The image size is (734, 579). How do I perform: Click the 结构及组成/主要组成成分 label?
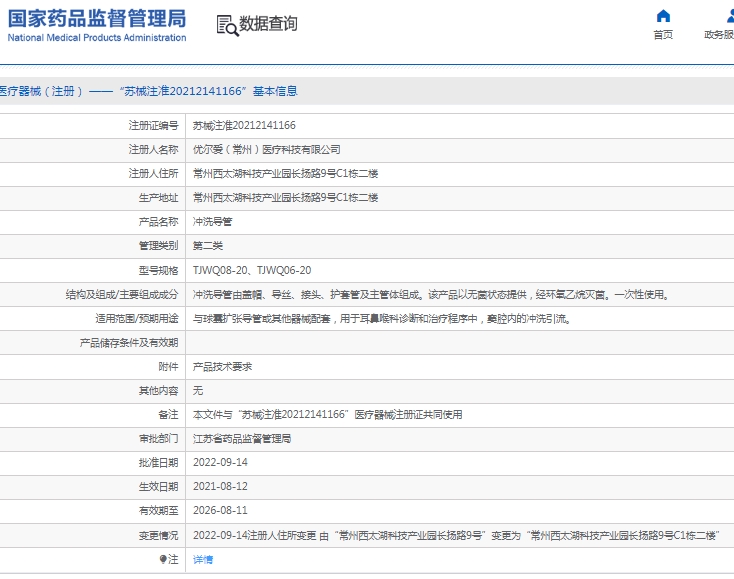click(122, 294)
